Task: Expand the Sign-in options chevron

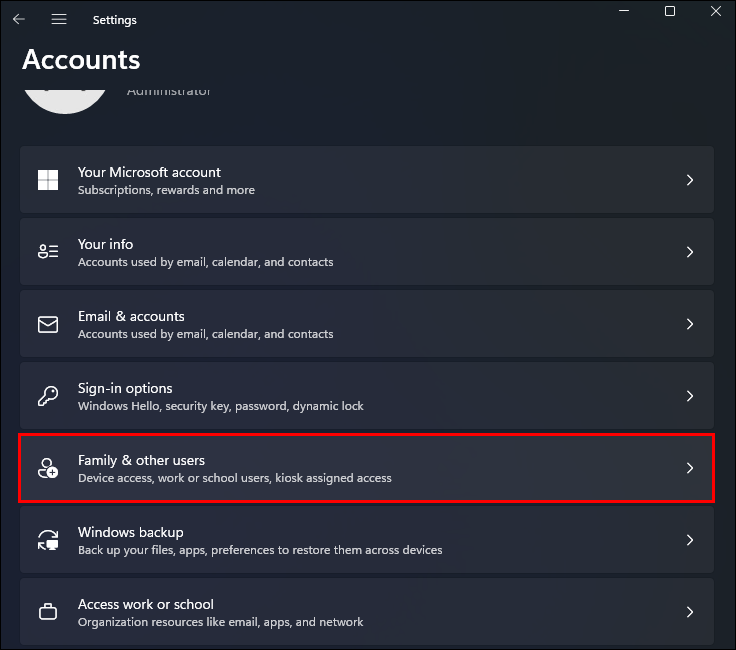Action: pyautogui.click(x=690, y=396)
